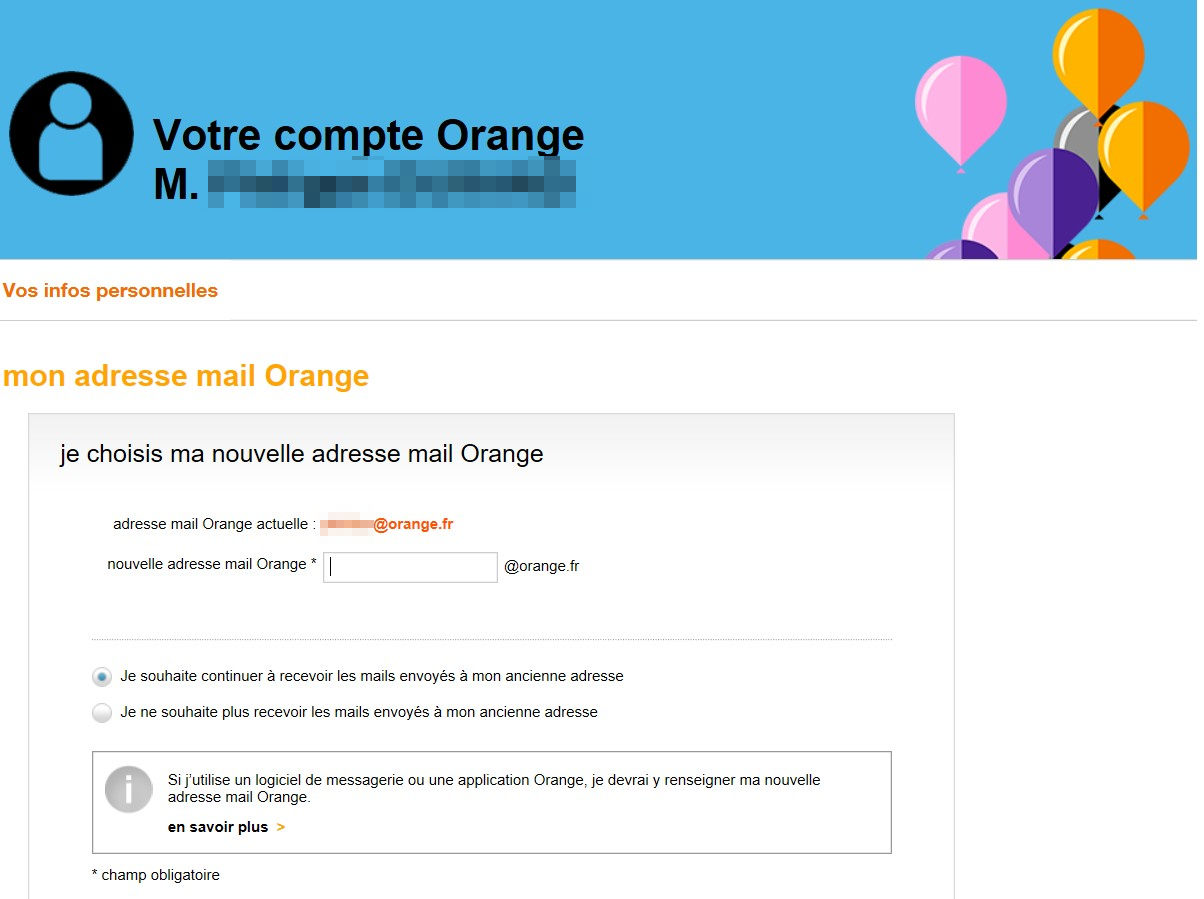Click the gray info "i" icon
Viewport: 1204px width, 899px height.
129,789
